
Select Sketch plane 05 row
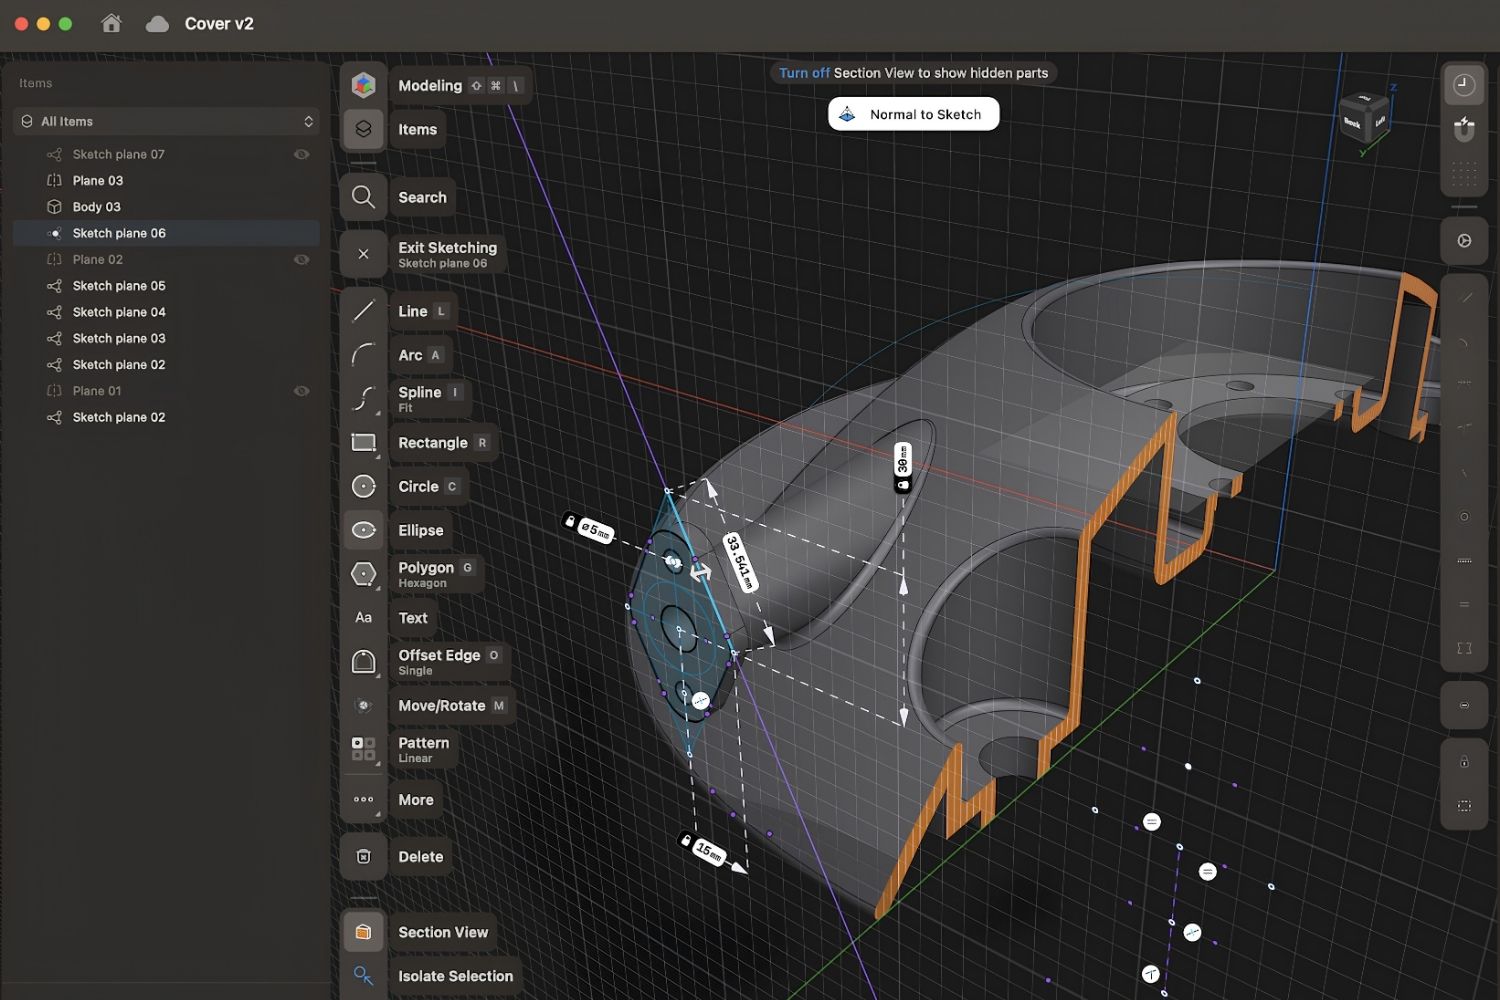tap(166, 286)
